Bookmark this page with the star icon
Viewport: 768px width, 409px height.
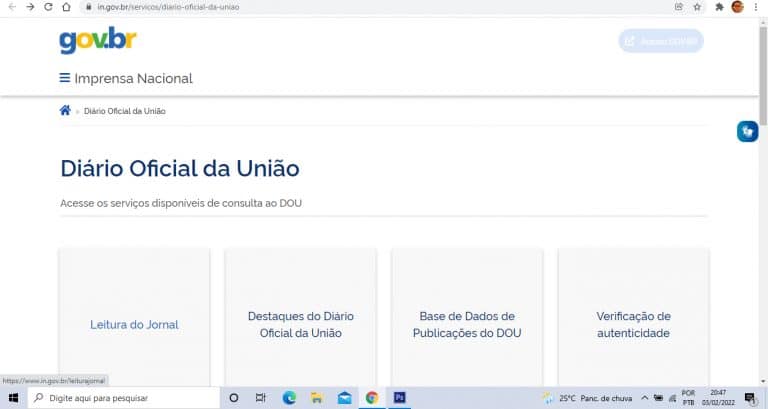(697, 7)
